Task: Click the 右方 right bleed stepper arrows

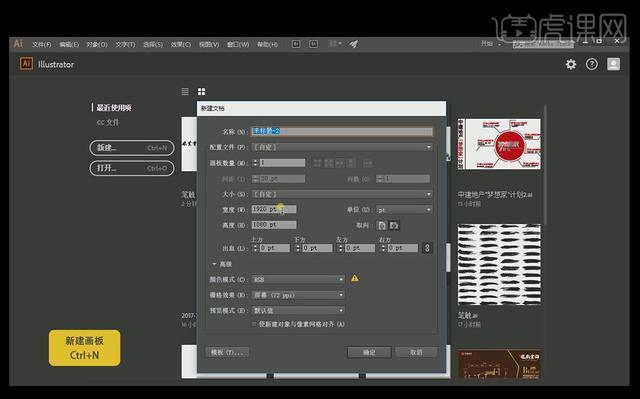Action: pyautogui.click(x=383, y=248)
